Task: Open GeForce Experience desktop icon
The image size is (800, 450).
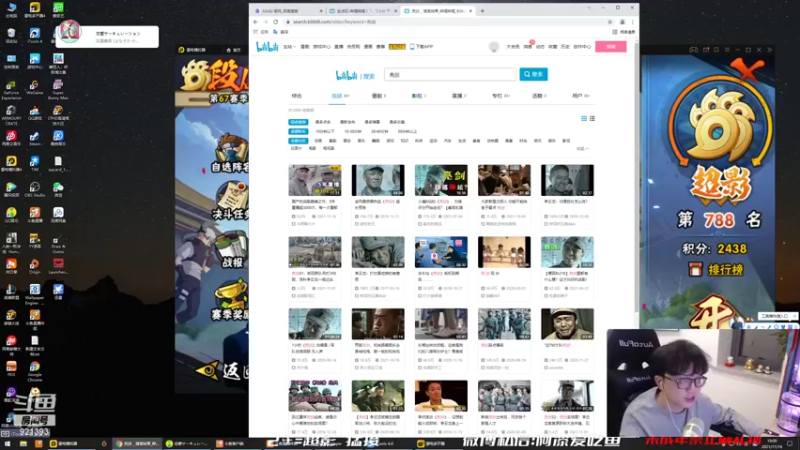Action: [11, 89]
